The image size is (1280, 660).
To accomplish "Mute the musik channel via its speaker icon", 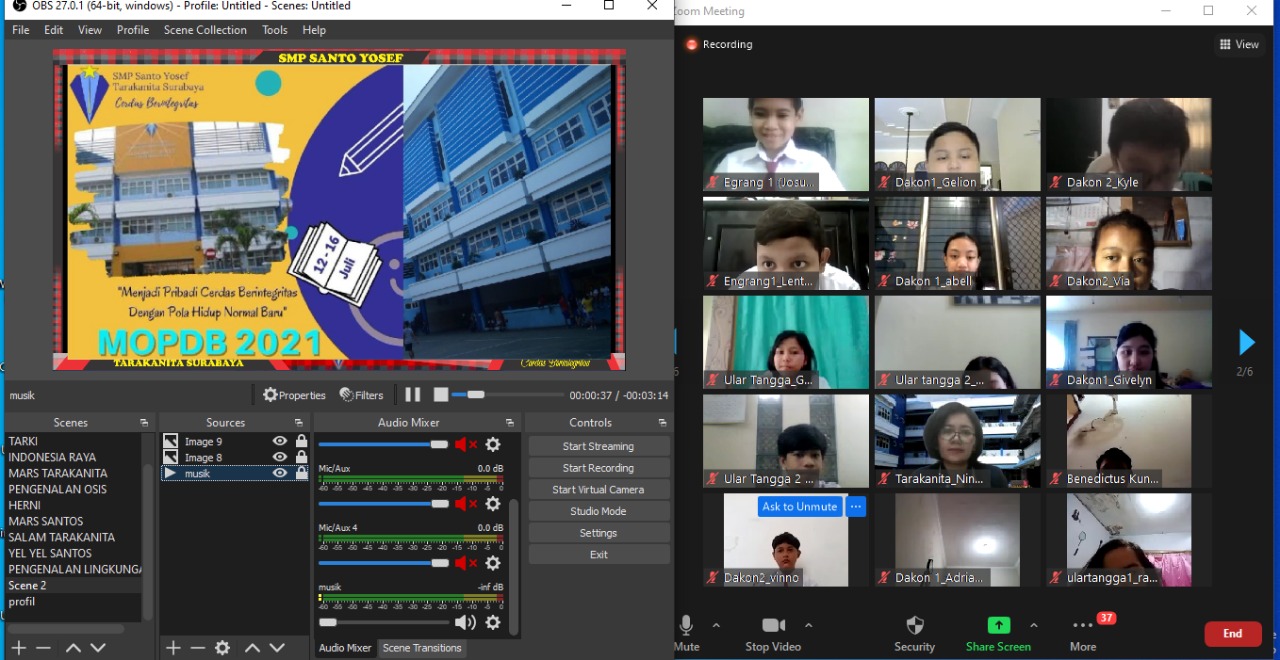I will point(466,622).
